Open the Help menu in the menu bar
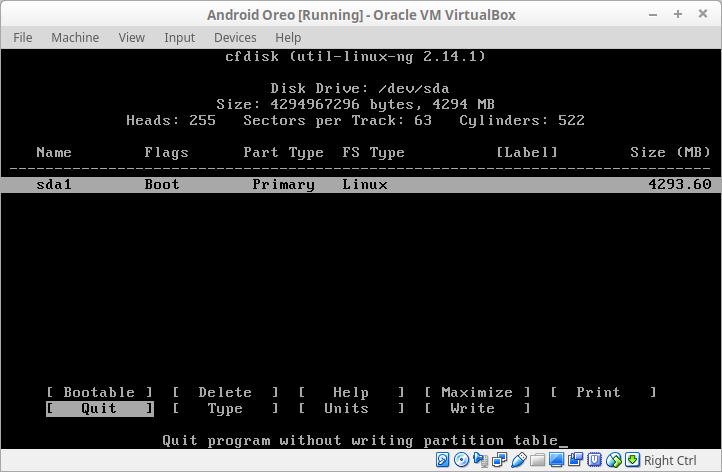722x472 pixels. (288, 37)
